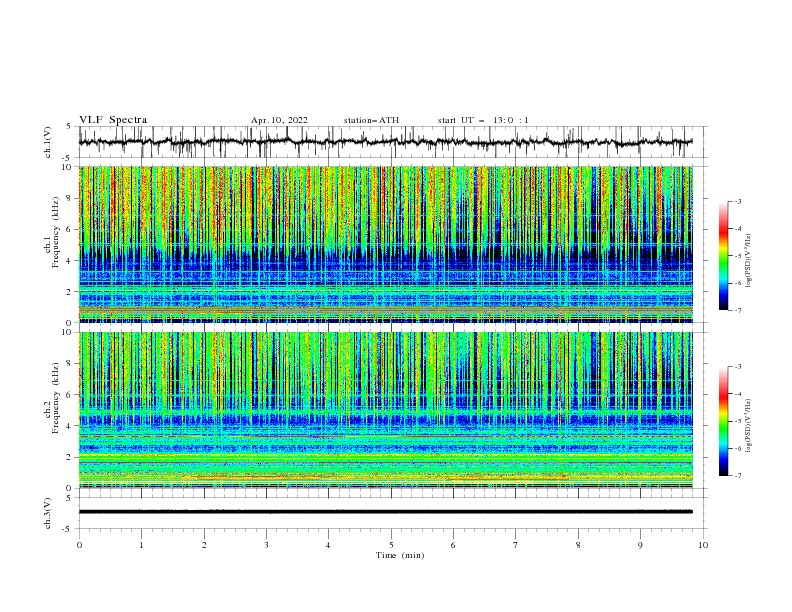Click the ch.2 frequency tick "6"
Image resolution: width=792 pixels, height=612 pixels.
coord(69,395)
